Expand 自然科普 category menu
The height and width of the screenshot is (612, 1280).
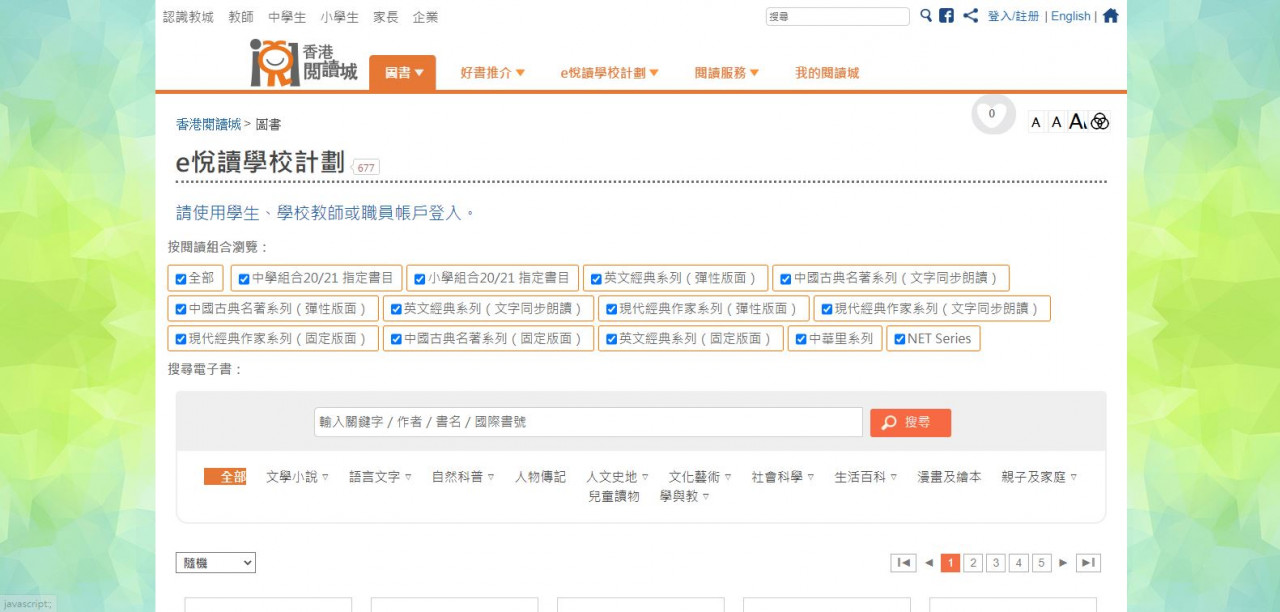(463, 477)
